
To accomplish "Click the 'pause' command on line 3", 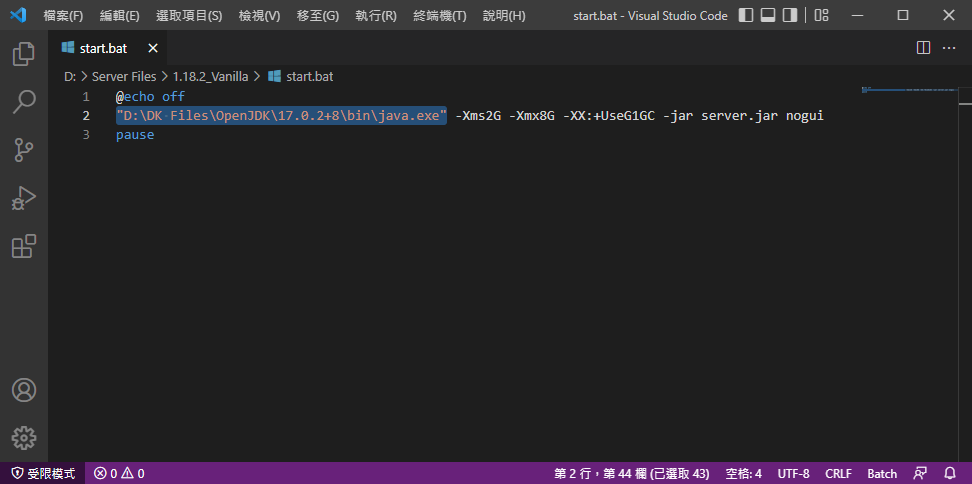I will coord(135,134).
